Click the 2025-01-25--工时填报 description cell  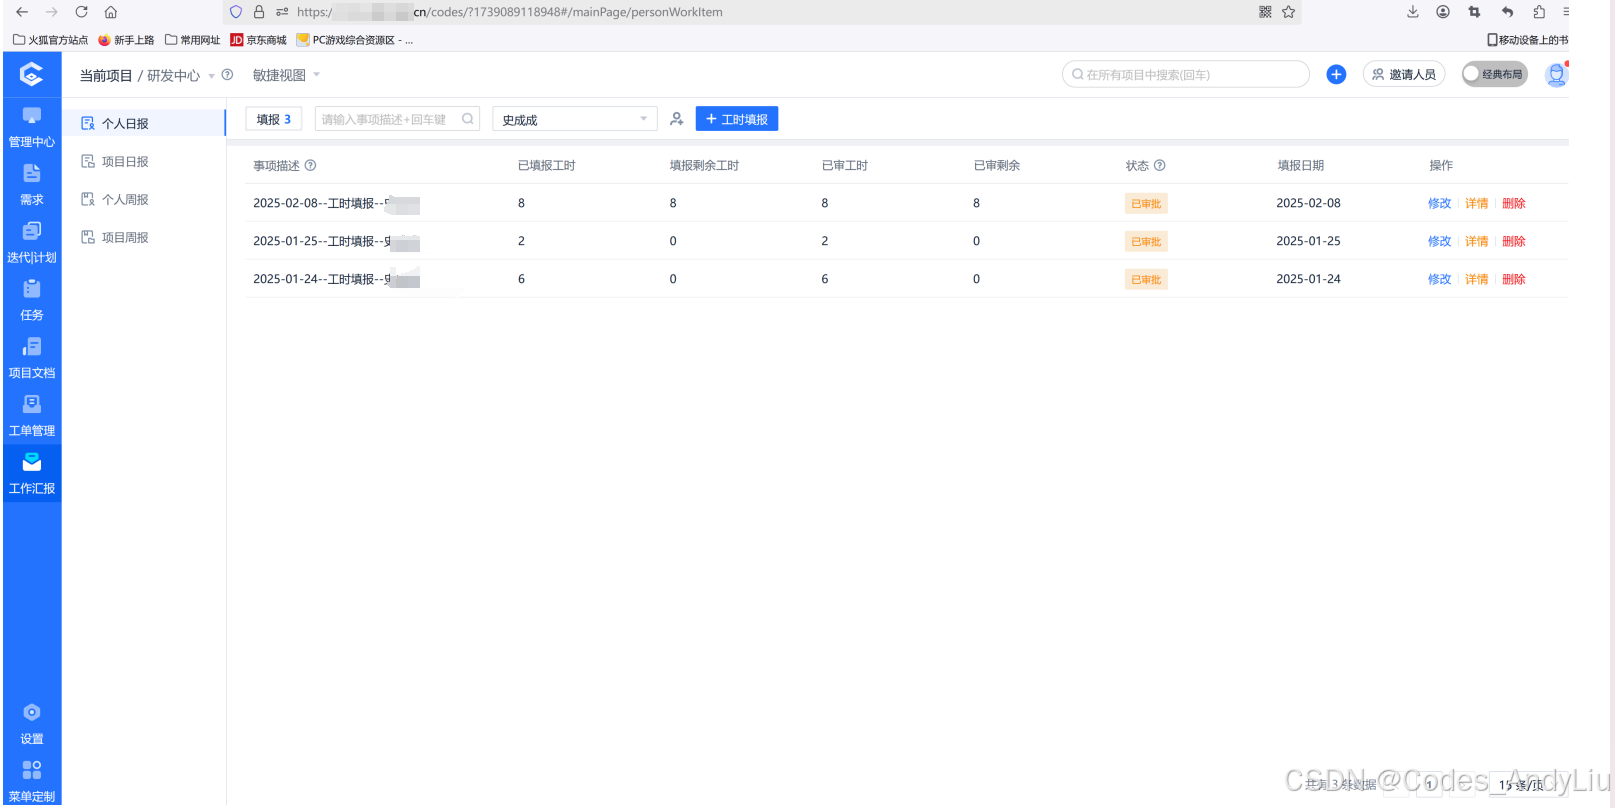[x=336, y=241]
